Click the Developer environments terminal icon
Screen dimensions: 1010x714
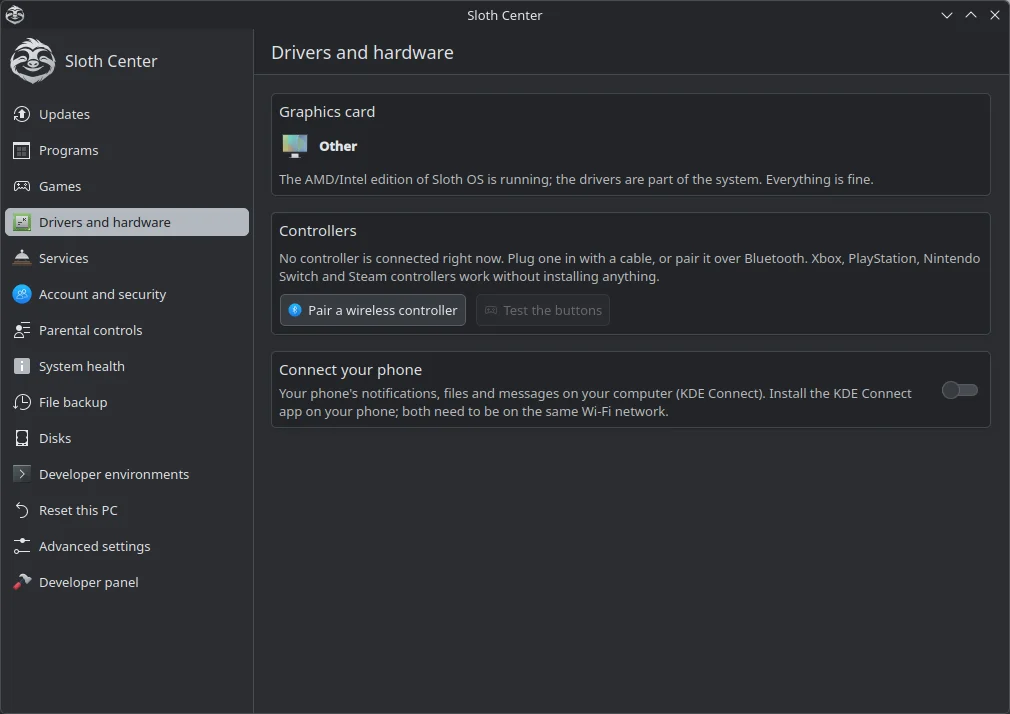pyautogui.click(x=21, y=474)
